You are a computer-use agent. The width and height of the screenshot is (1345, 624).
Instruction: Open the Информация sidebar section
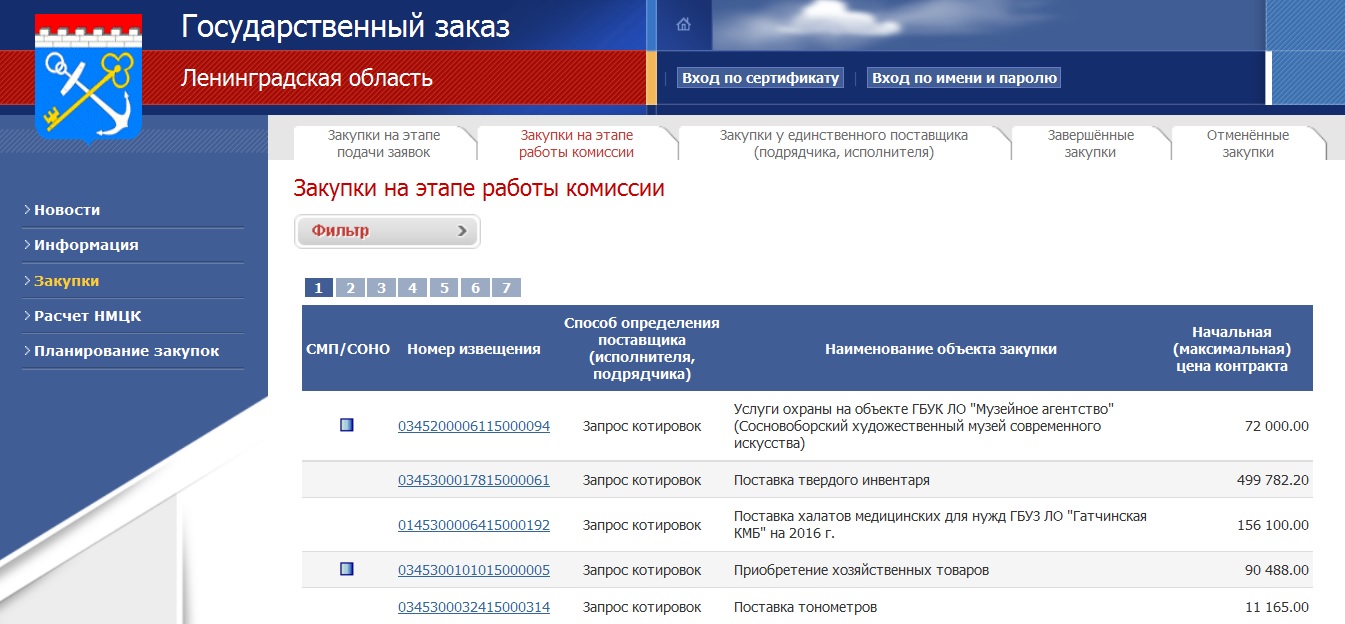coord(86,245)
